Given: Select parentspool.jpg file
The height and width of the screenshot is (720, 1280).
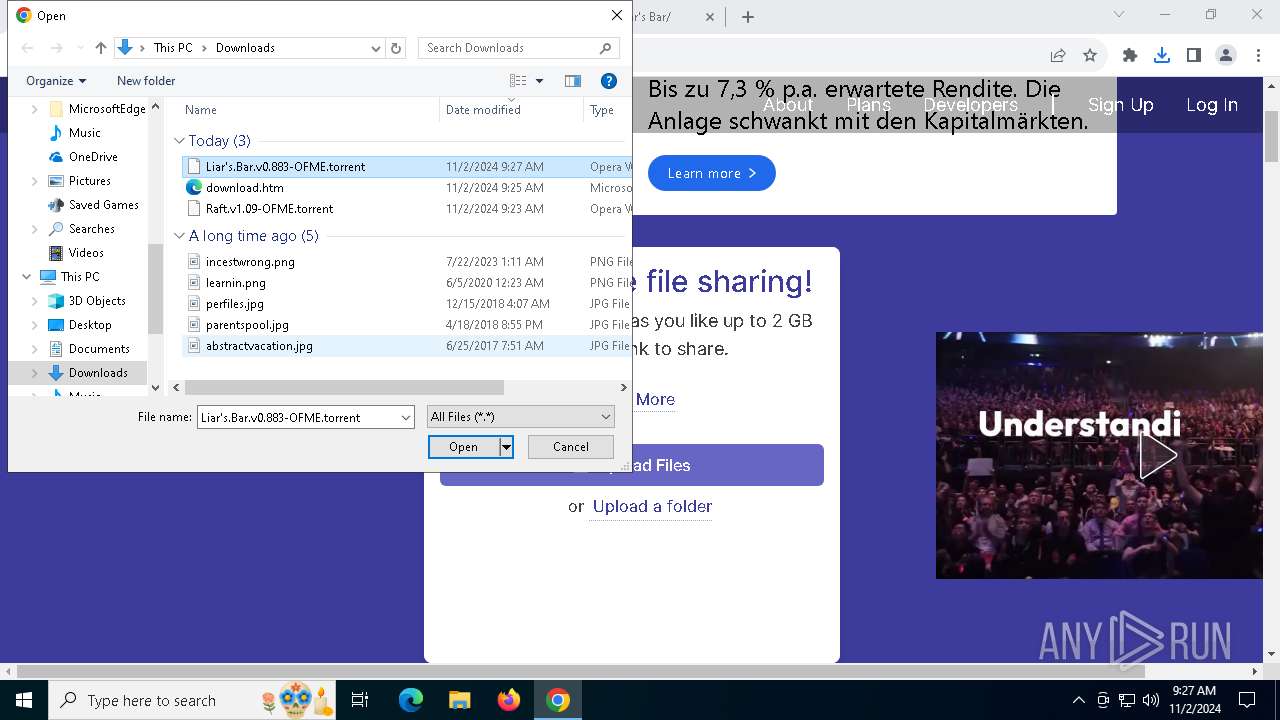Looking at the screenshot, I should (x=247, y=325).
